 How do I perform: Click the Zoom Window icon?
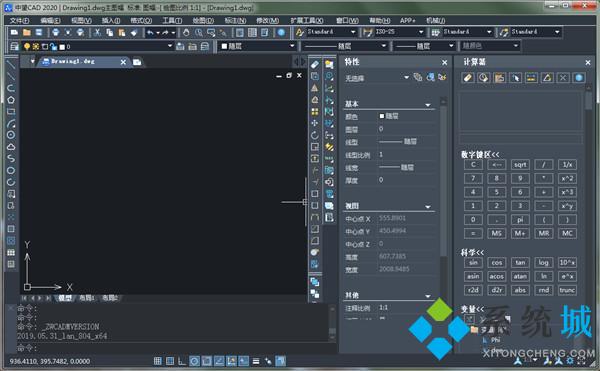click(211, 33)
